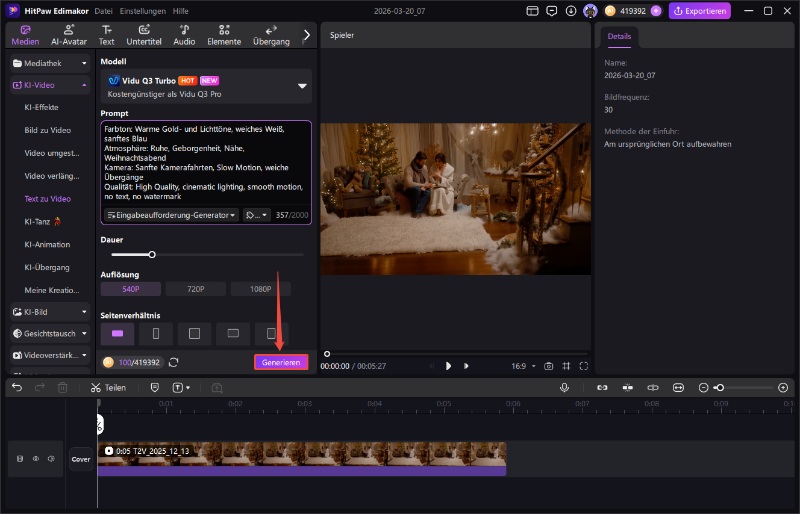Open the Einstellungen menu

pyautogui.click(x=143, y=10)
